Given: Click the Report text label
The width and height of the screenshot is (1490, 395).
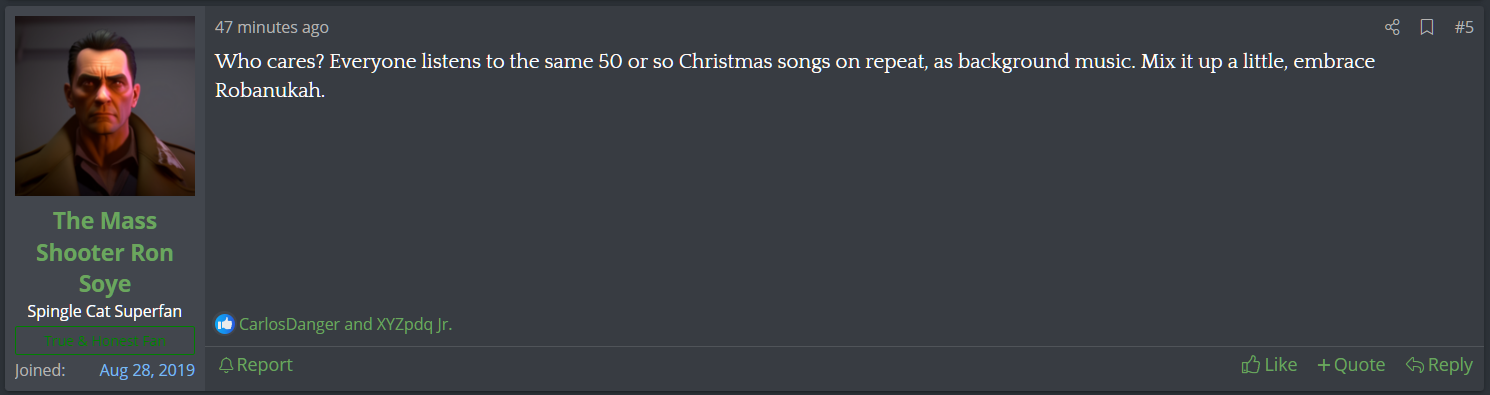Looking at the screenshot, I should tap(265, 365).
